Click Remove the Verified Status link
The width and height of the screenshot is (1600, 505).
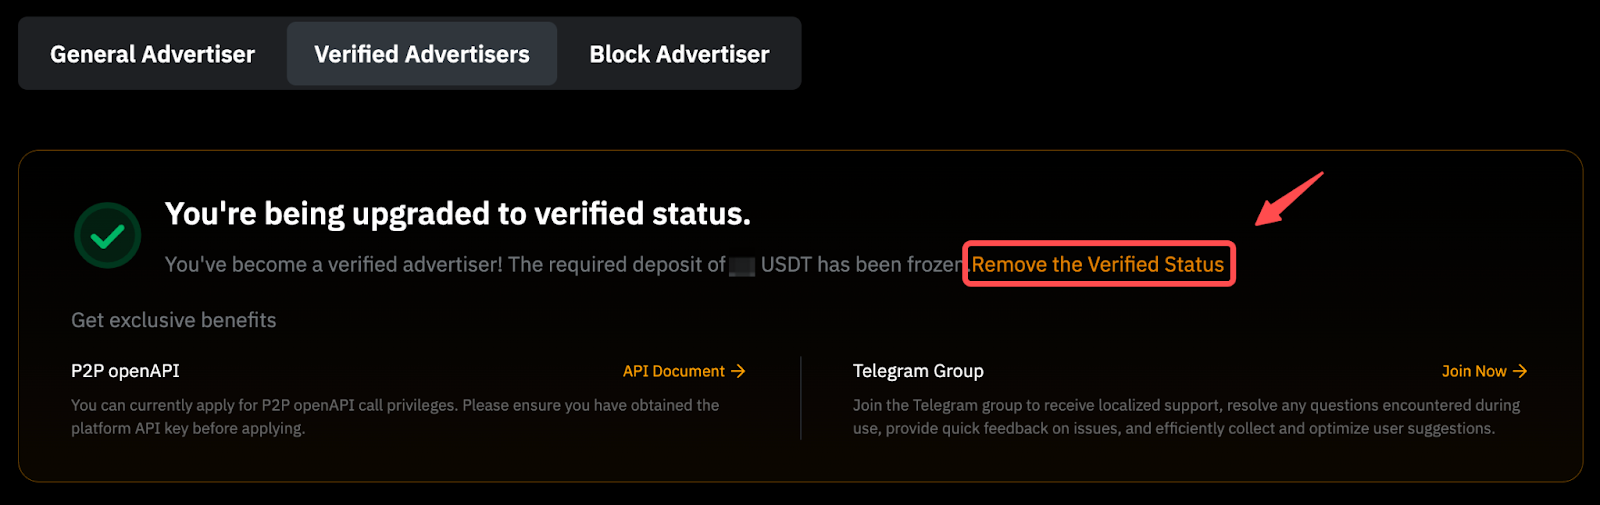pos(1098,265)
